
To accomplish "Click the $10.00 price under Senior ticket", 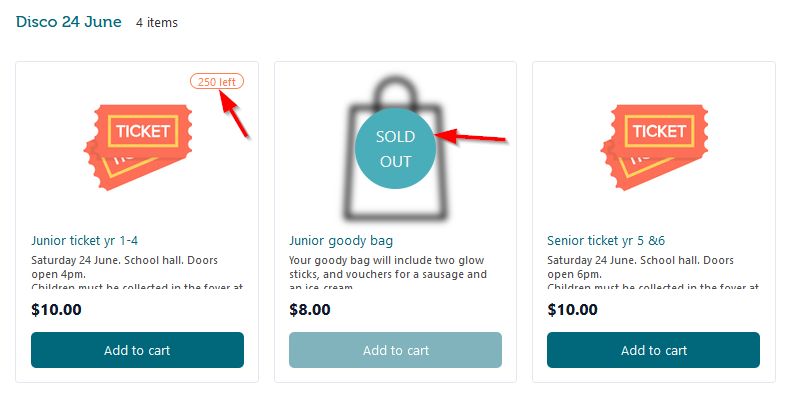I will 572,309.
